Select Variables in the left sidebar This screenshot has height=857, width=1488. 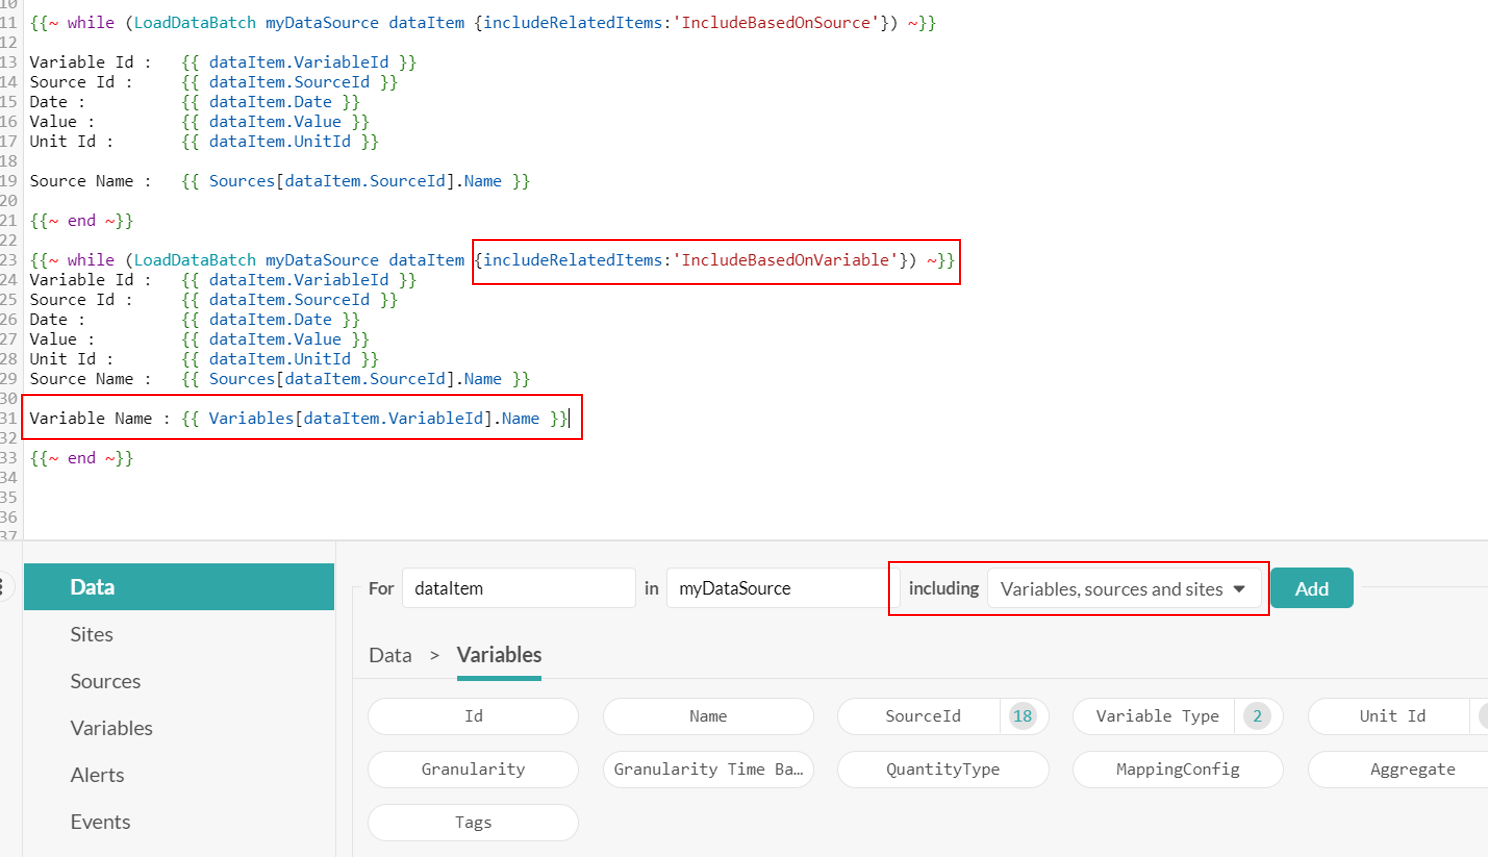coord(110,728)
